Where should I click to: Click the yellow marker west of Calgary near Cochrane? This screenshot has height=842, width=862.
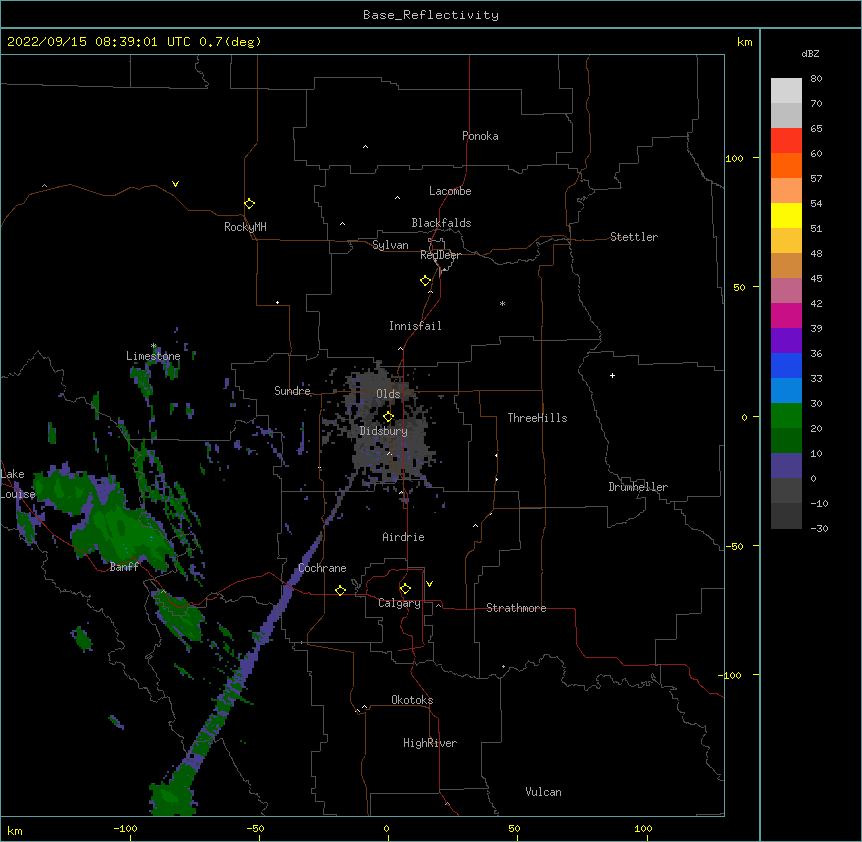[x=340, y=590]
